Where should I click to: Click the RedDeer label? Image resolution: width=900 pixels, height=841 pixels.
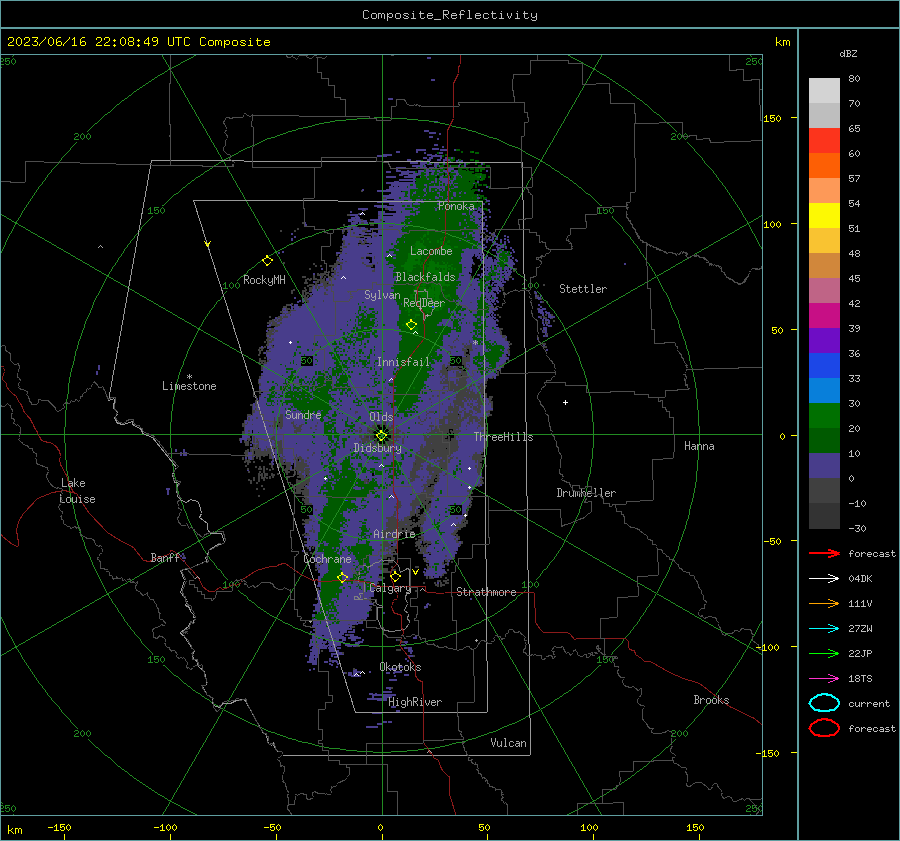424,303
